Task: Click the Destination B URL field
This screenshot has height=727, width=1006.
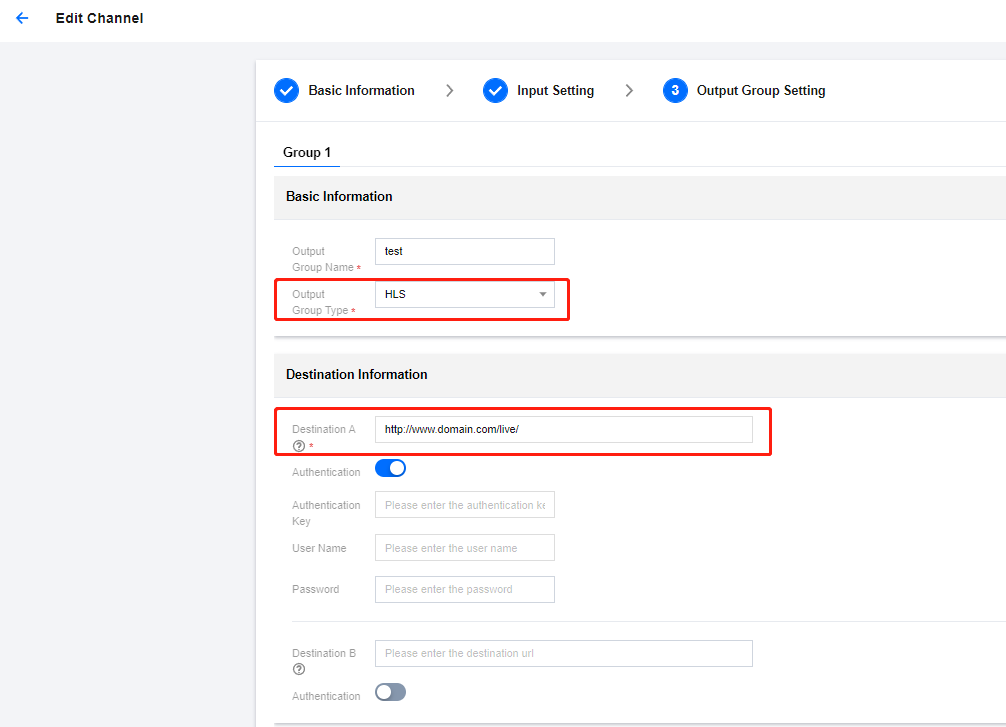Action: pyautogui.click(x=563, y=653)
